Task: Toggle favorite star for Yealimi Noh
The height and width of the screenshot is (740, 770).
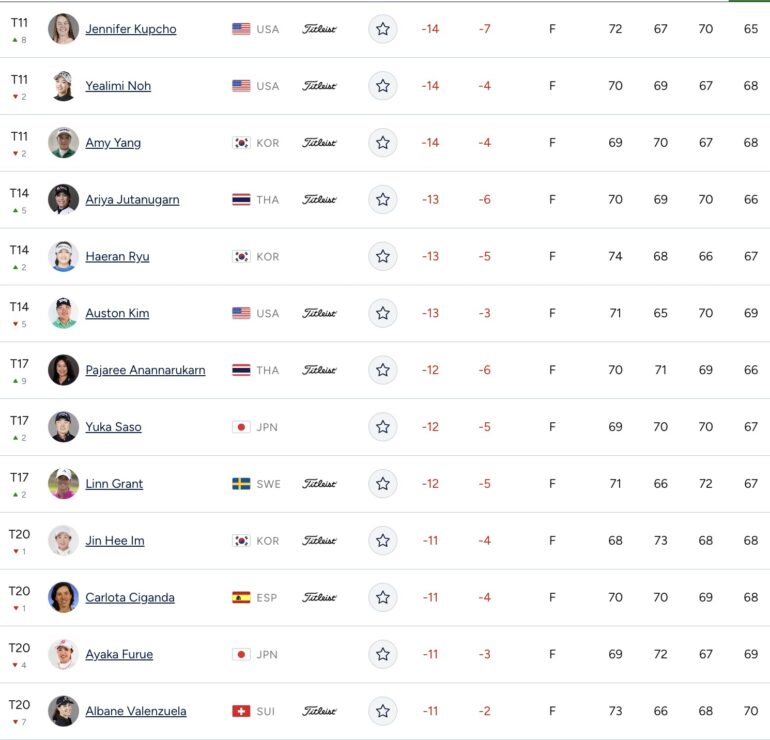Action: 383,86
